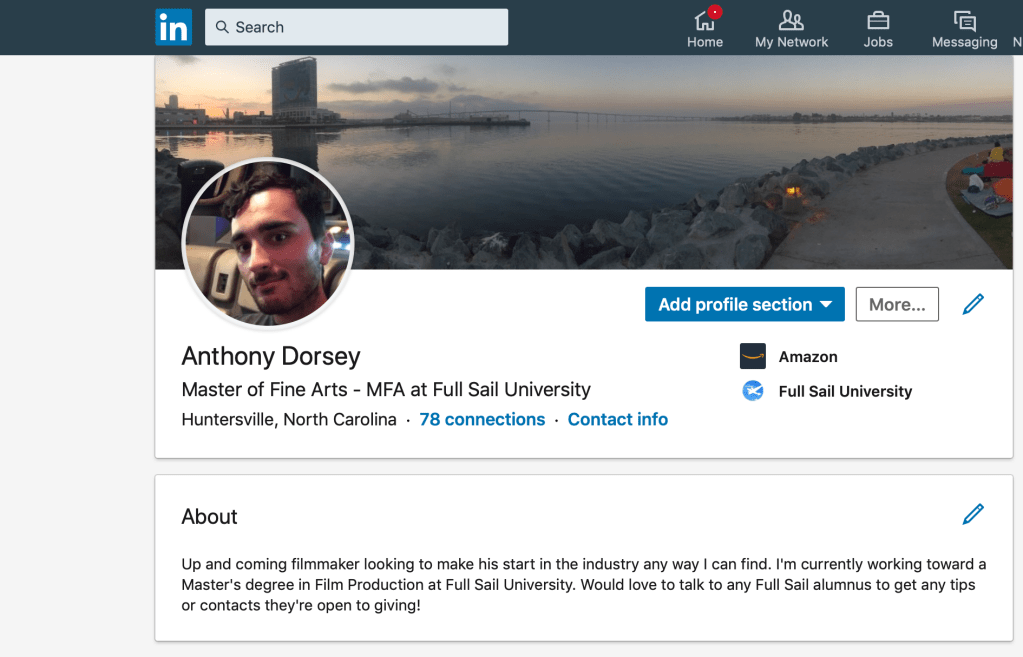
Task: Open the Contact info link
Action: (617, 419)
